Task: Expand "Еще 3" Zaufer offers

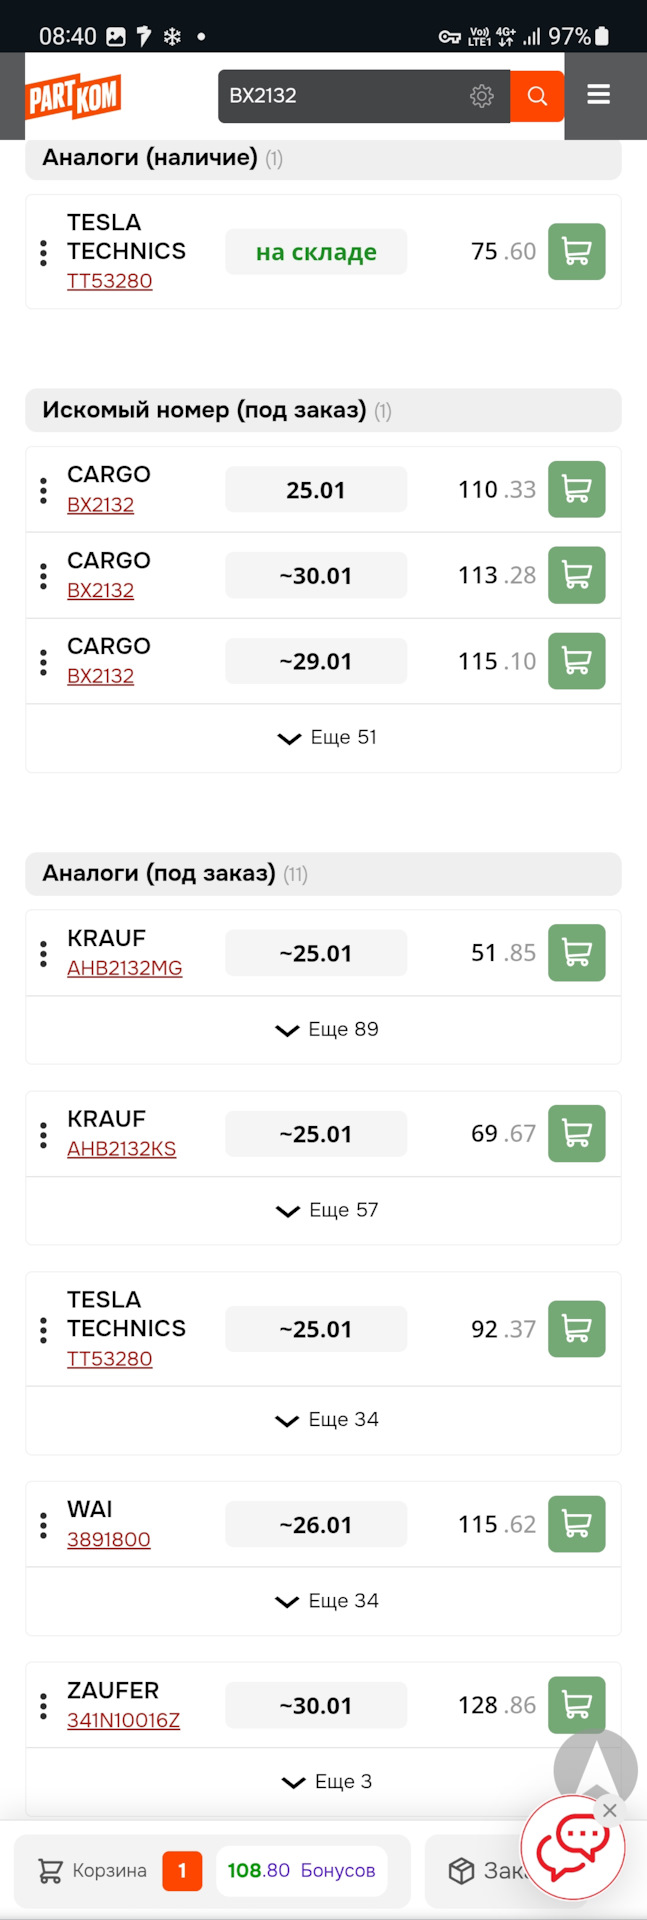Action: coord(327,1782)
